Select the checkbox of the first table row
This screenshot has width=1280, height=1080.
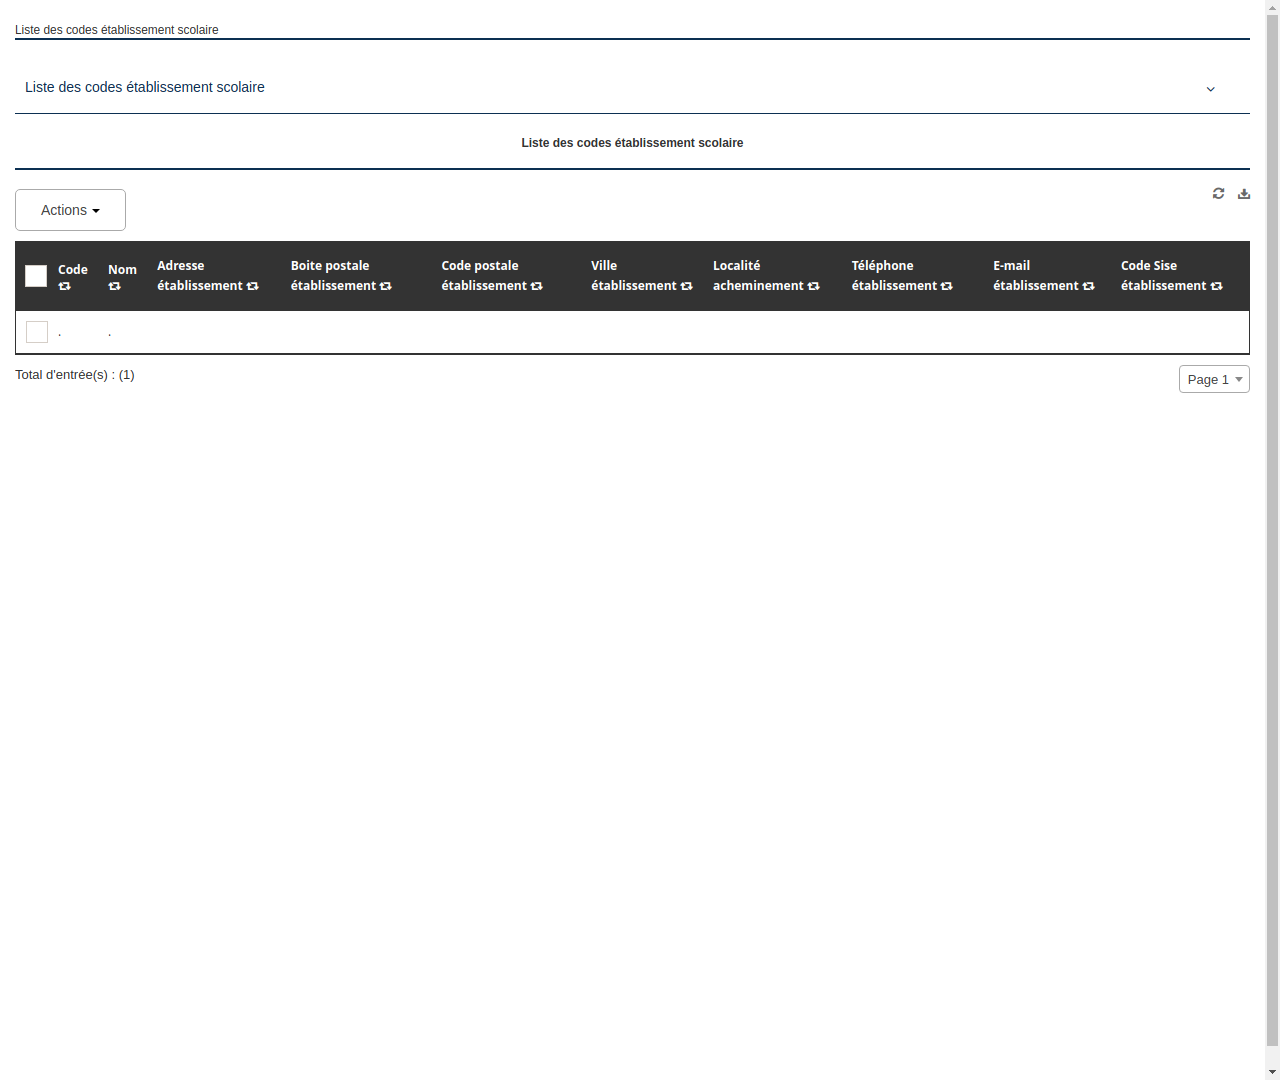(x=37, y=331)
